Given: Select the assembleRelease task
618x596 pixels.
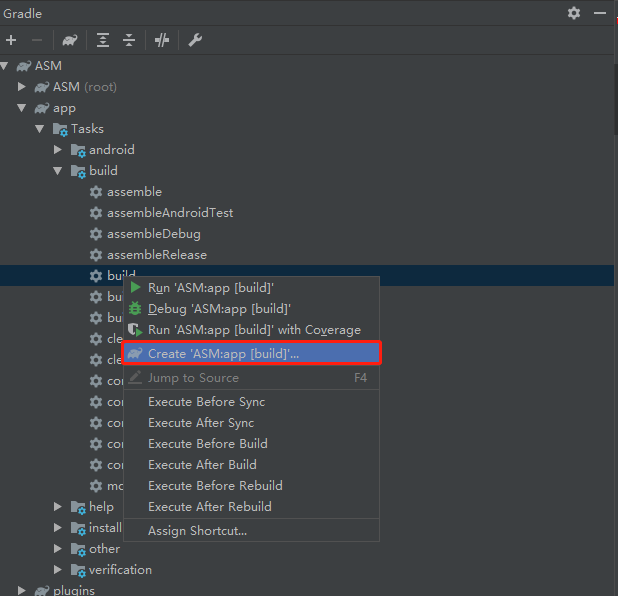Looking at the screenshot, I should (x=157, y=255).
